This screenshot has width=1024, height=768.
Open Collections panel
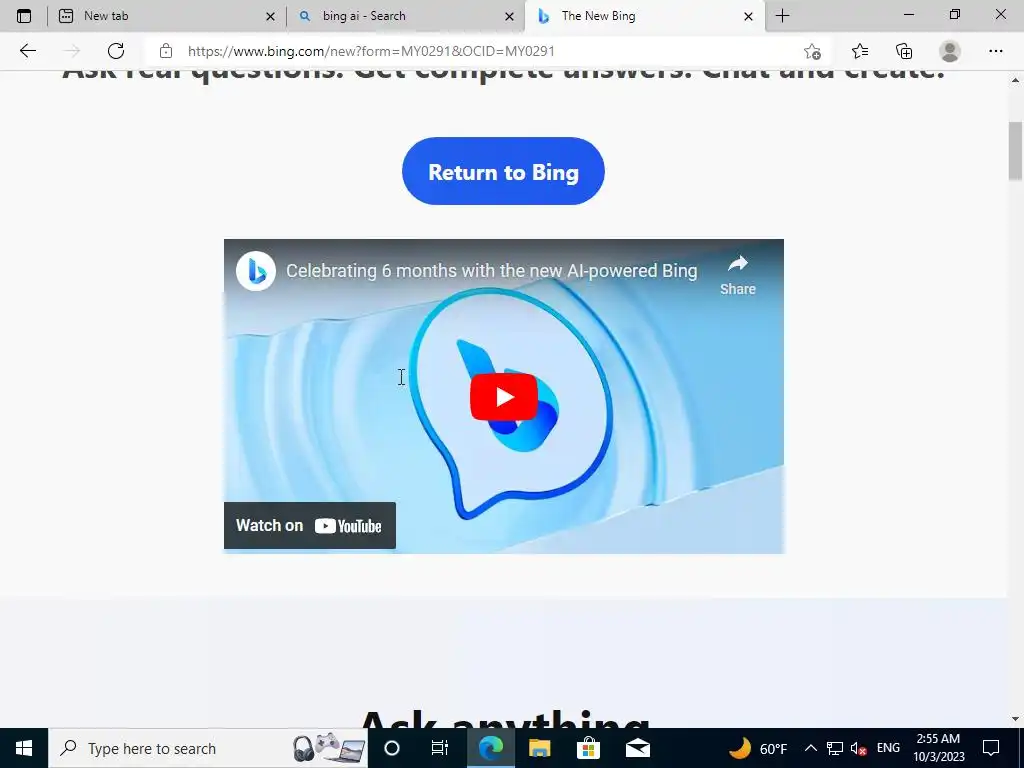(x=904, y=51)
